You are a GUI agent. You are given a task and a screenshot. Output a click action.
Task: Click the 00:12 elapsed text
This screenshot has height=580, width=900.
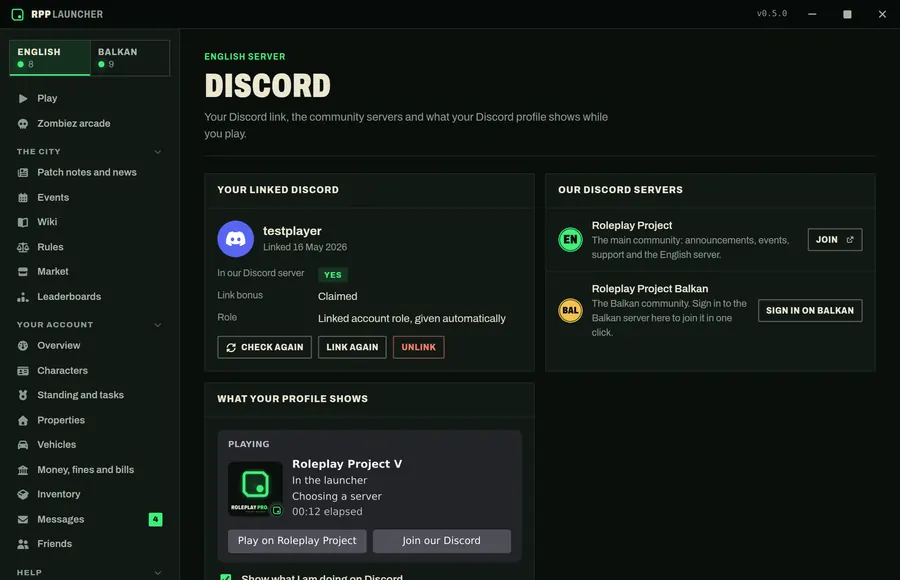click(x=327, y=512)
